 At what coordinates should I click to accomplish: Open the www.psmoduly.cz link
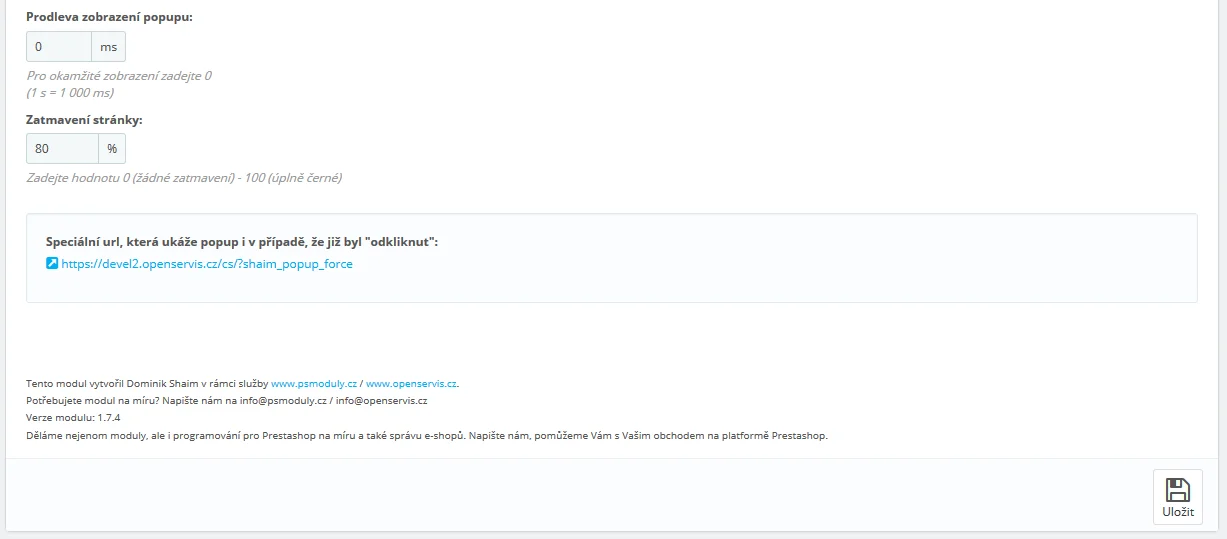tap(314, 383)
